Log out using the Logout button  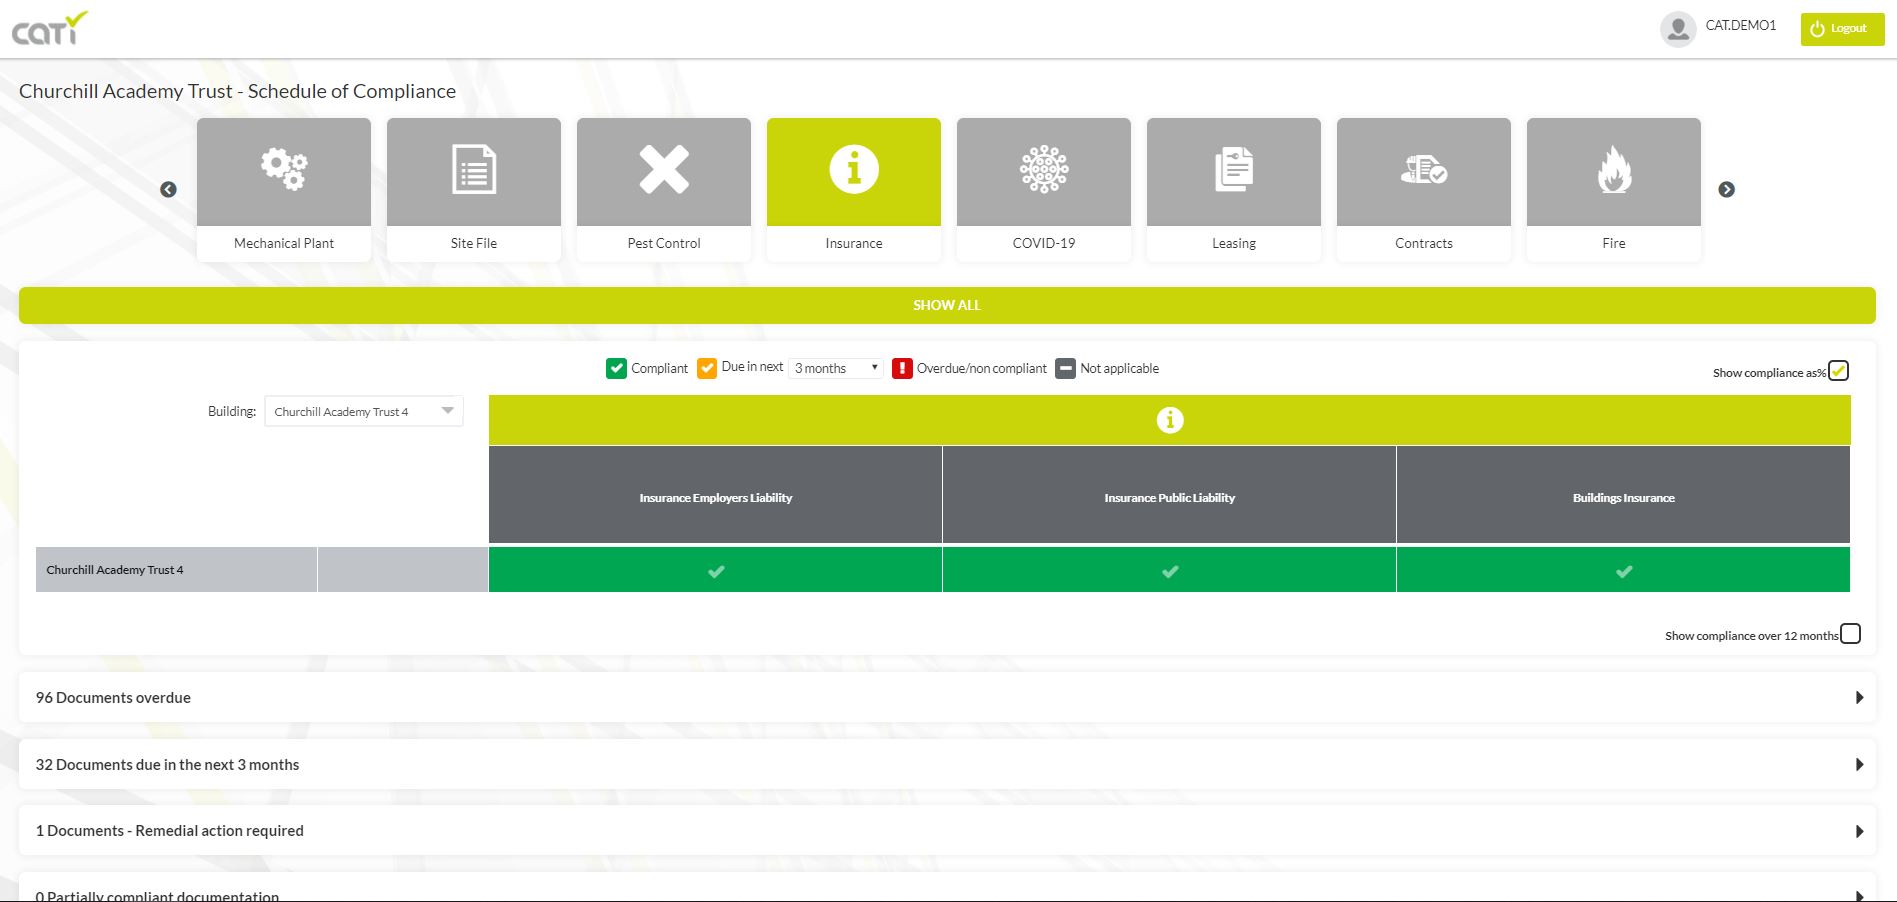tap(1842, 29)
